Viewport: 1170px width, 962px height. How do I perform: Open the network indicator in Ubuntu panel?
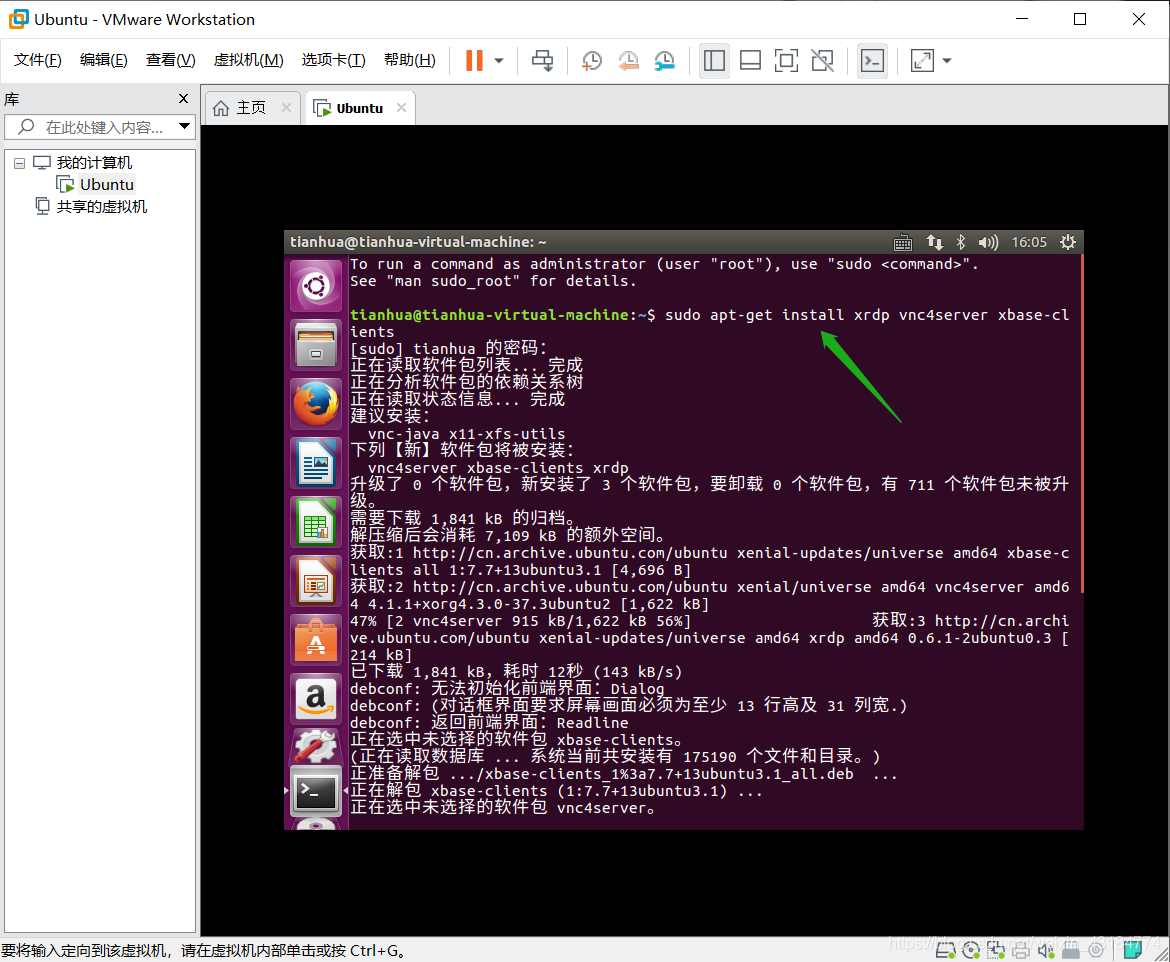pyautogui.click(x=934, y=242)
